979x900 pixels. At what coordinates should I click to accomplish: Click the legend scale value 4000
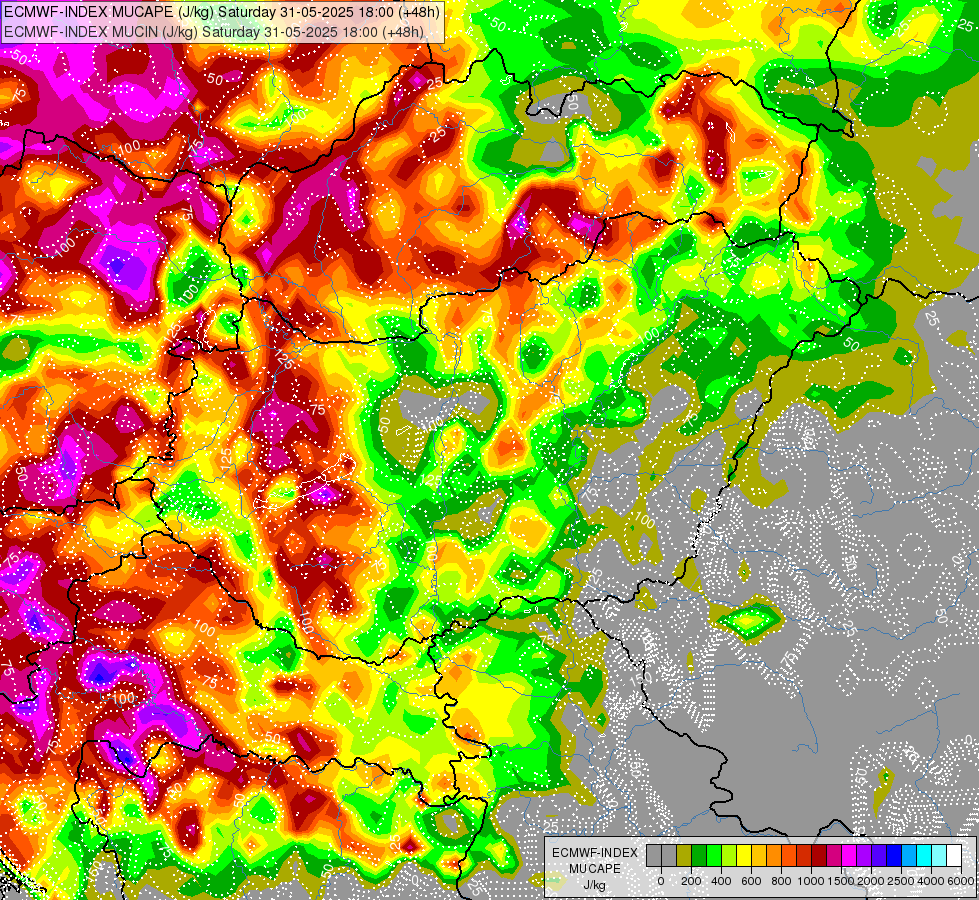(x=931, y=881)
